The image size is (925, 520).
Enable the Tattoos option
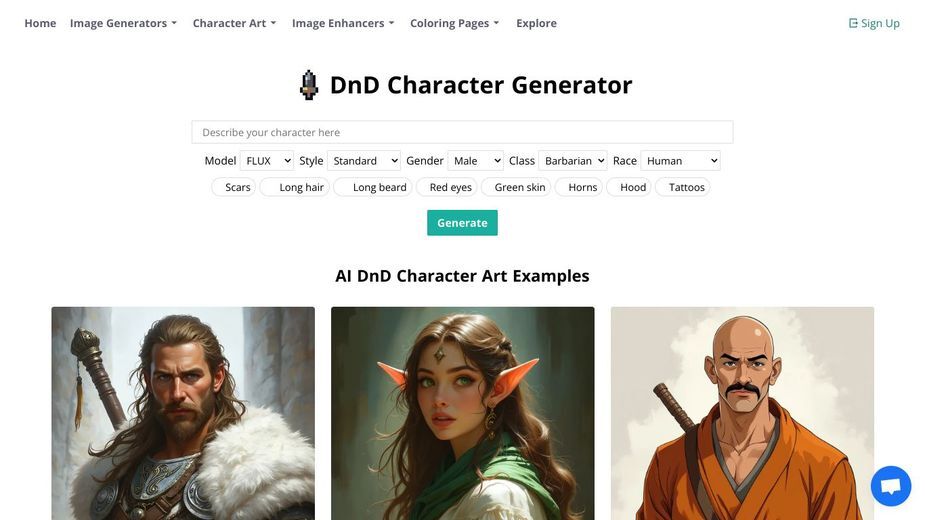point(682,187)
